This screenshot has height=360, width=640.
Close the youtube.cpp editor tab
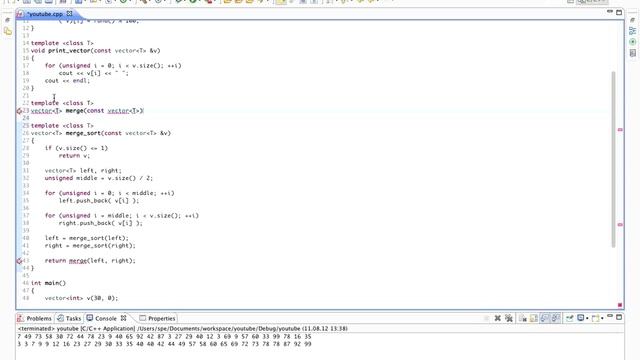point(69,13)
